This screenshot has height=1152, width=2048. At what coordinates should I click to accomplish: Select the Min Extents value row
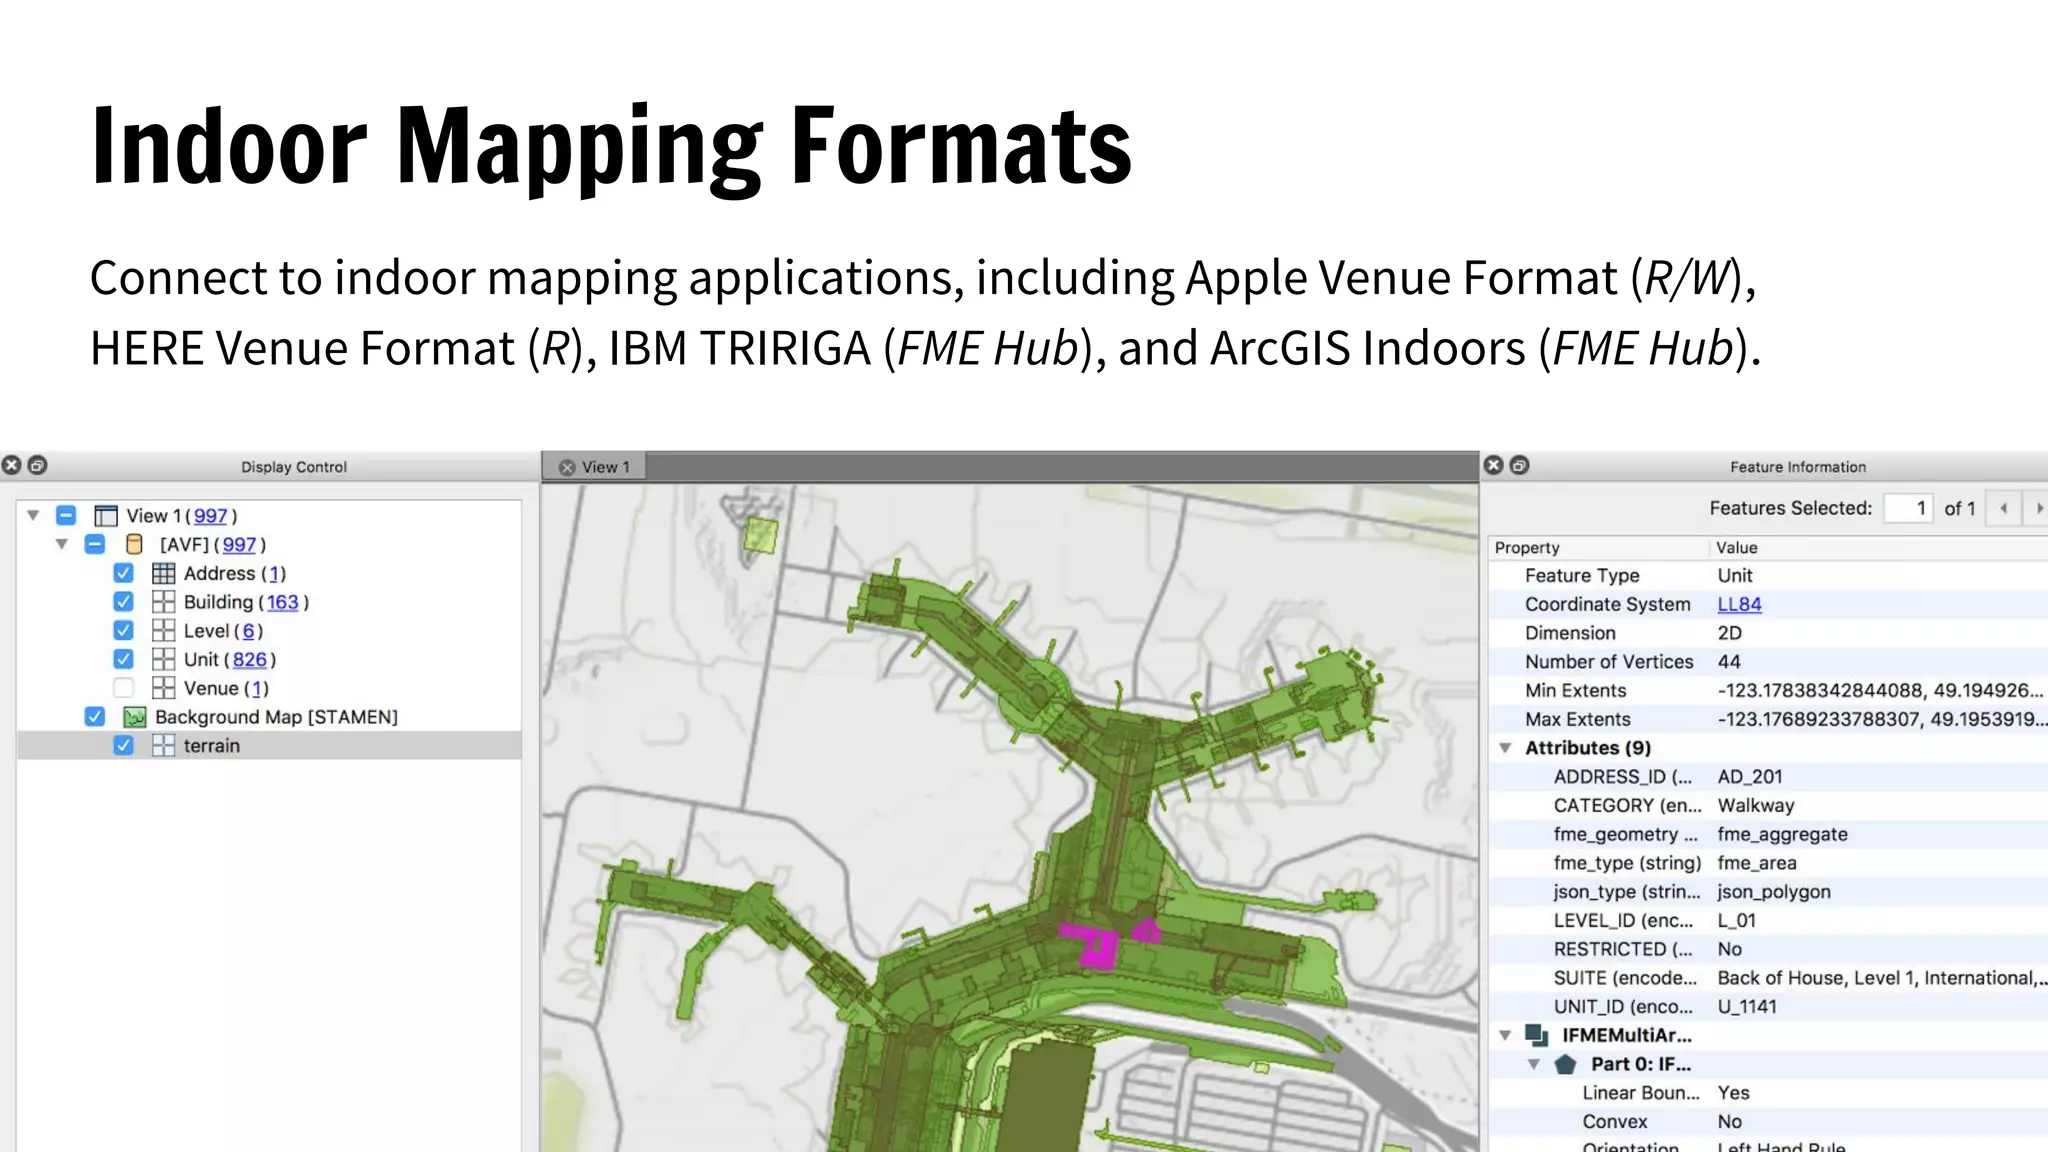coord(1881,691)
